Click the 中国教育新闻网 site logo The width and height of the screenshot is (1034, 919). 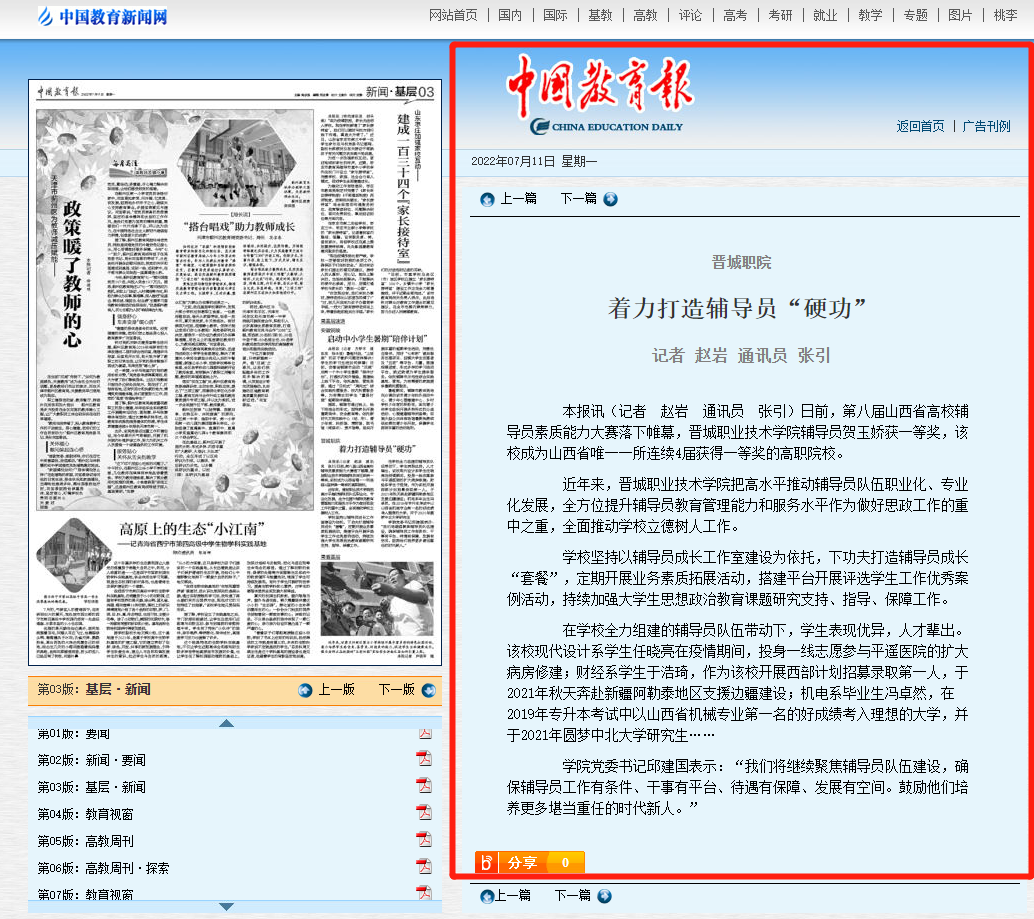(x=103, y=16)
